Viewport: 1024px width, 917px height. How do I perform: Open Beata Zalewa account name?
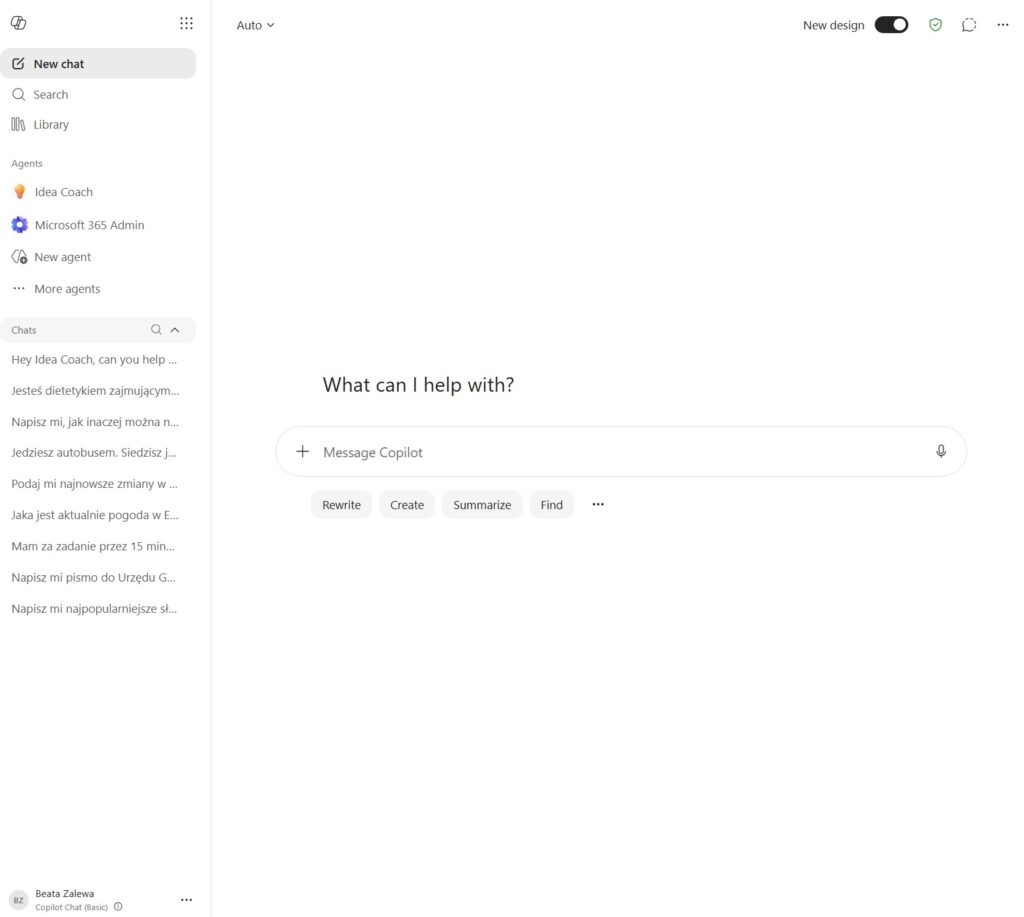65,893
